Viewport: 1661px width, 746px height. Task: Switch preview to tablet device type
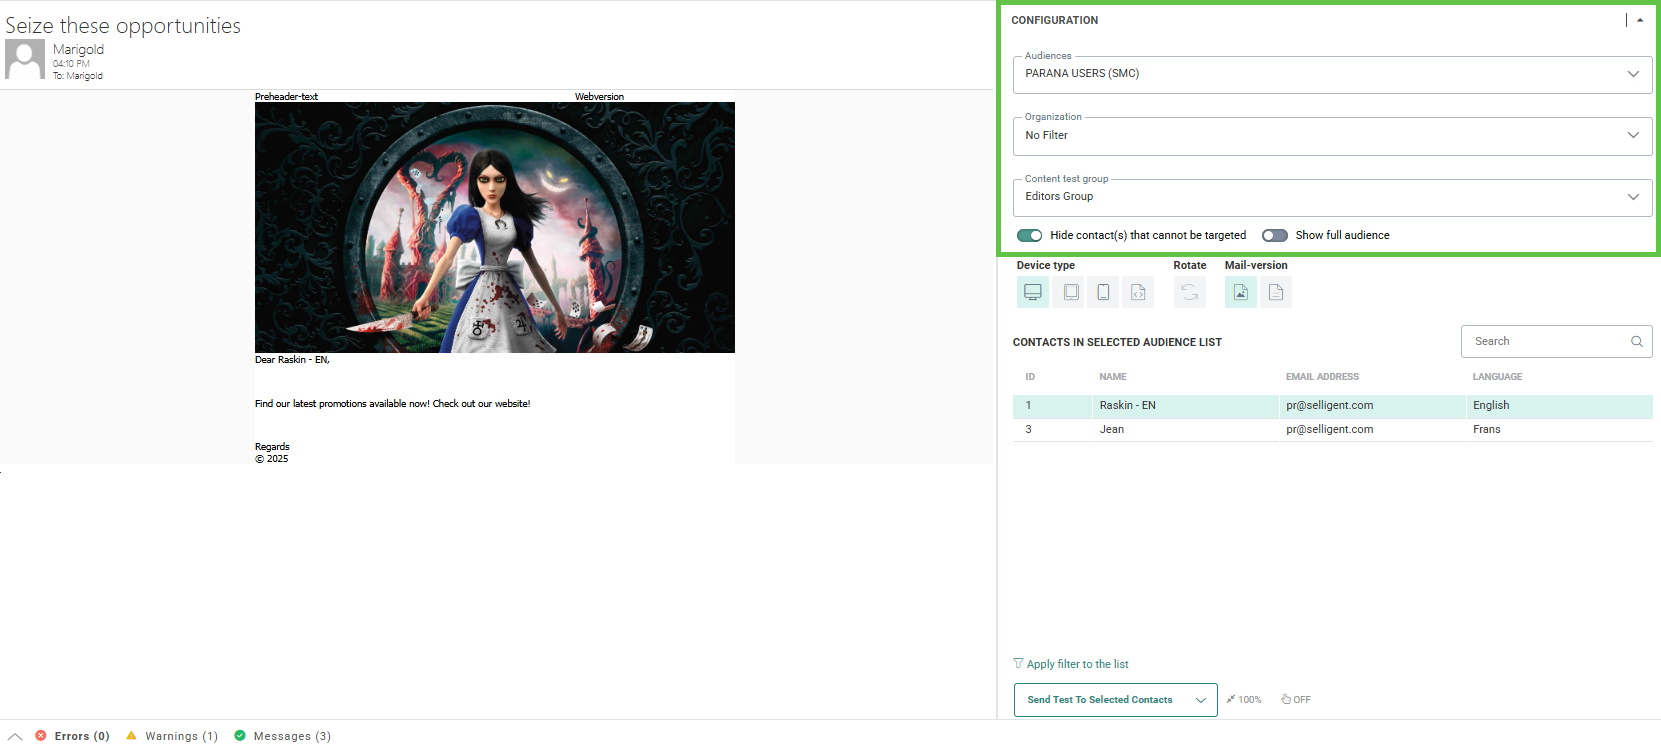coord(1070,292)
